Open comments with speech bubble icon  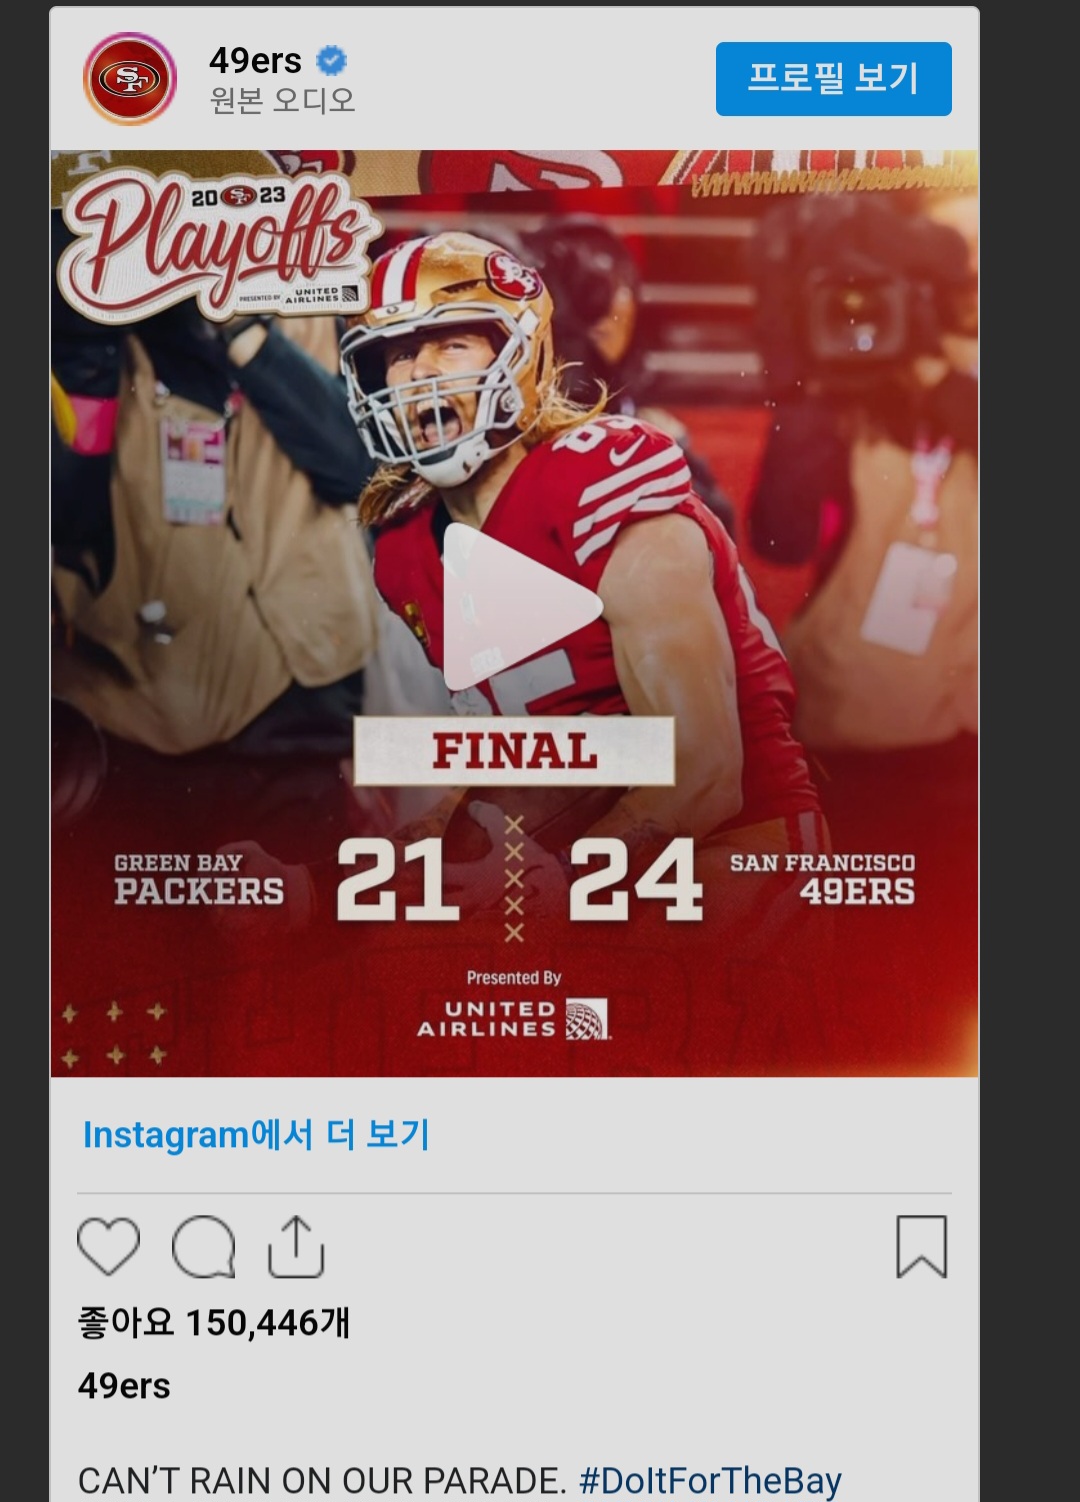pyautogui.click(x=204, y=1247)
